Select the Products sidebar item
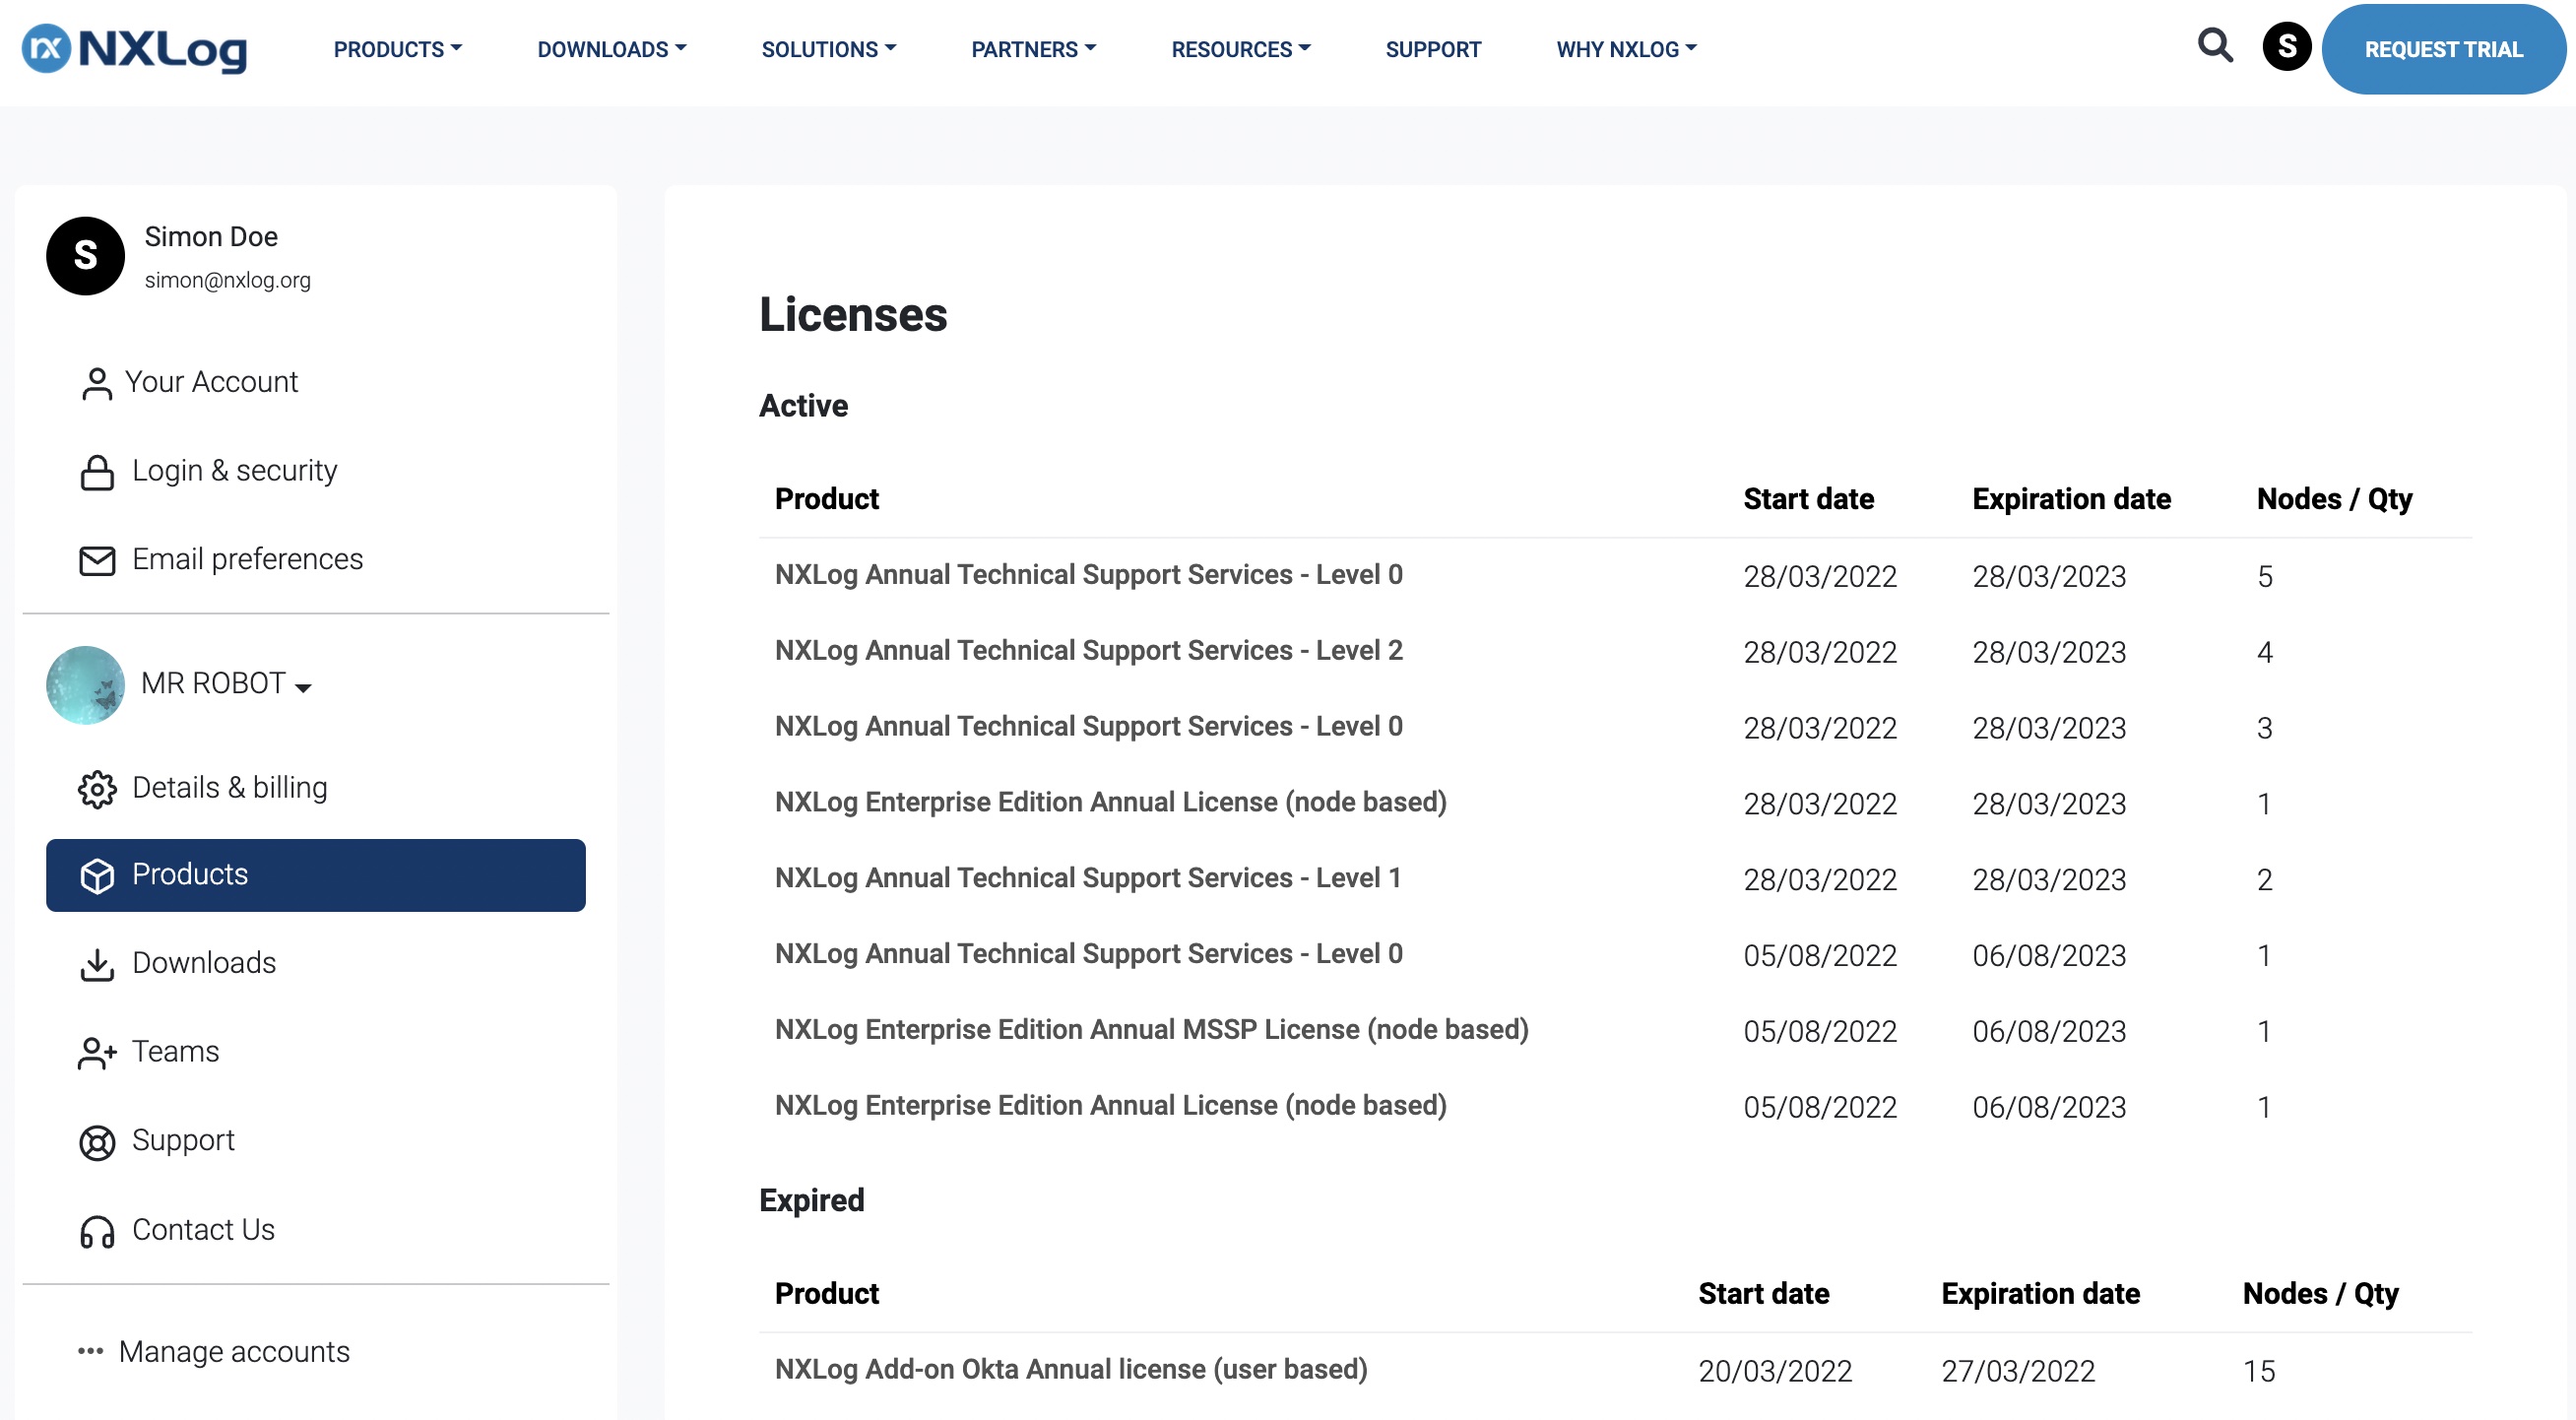Viewport: 2576px width, 1420px height. coord(316,875)
